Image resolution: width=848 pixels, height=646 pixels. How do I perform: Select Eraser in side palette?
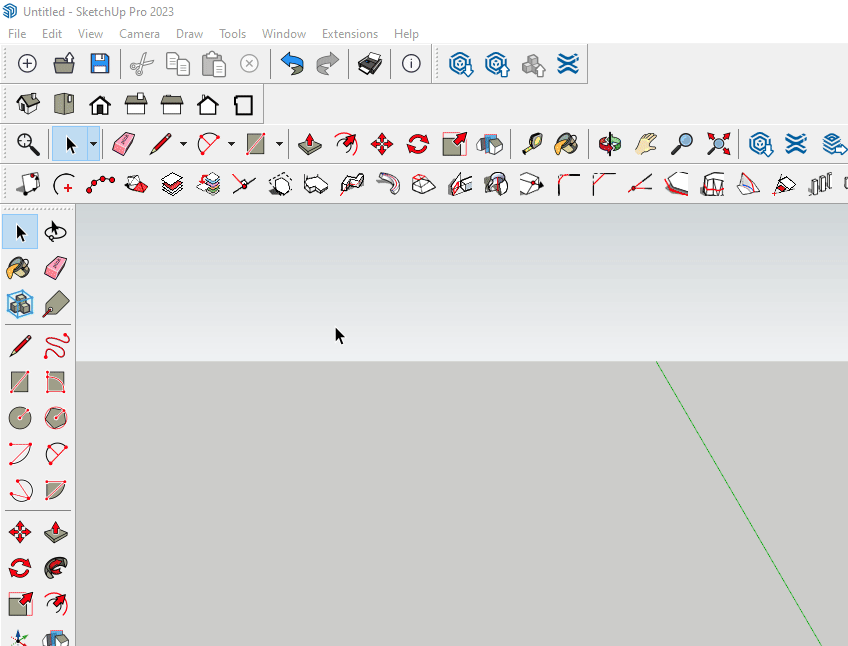(x=55, y=268)
